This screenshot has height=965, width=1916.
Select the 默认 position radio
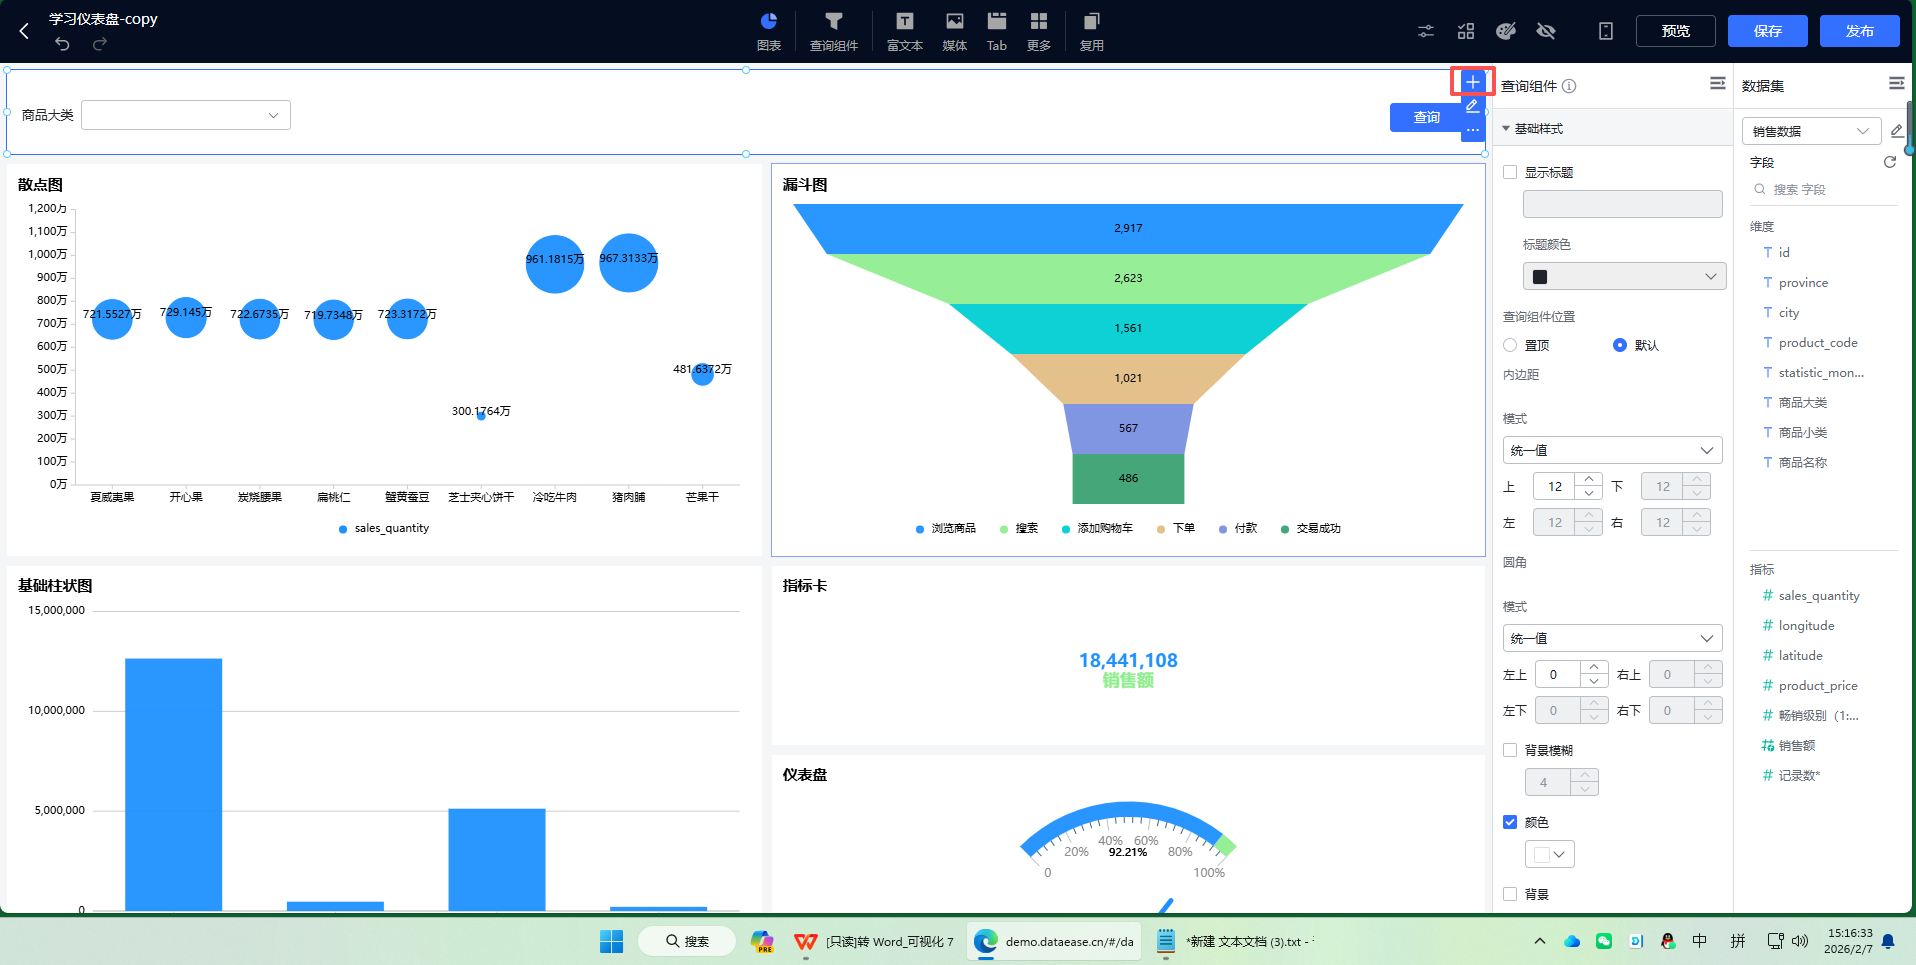click(1620, 345)
